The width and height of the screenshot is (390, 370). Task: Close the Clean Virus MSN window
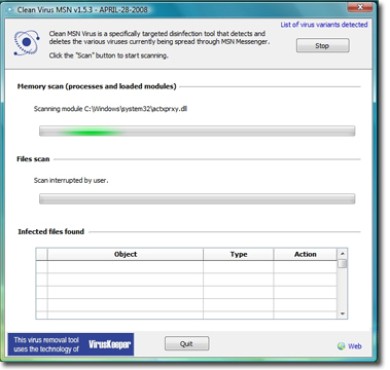(360, 7)
